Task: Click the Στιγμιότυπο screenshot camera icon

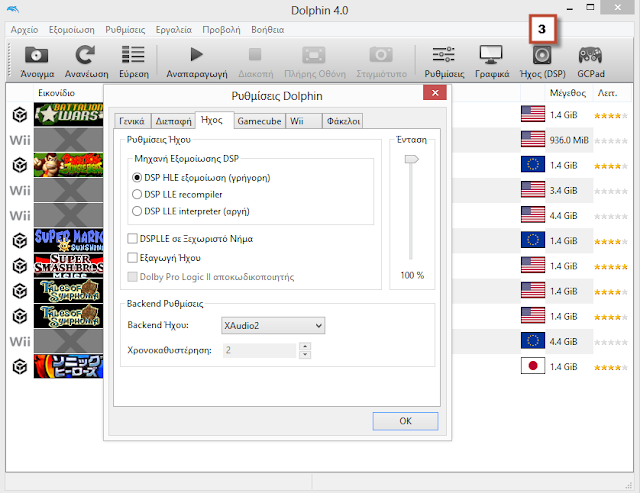Action: click(381, 55)
